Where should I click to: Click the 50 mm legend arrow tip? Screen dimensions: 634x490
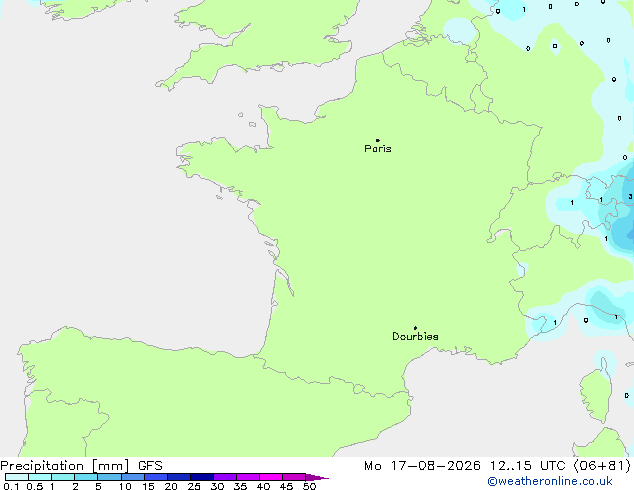(317, 477)
